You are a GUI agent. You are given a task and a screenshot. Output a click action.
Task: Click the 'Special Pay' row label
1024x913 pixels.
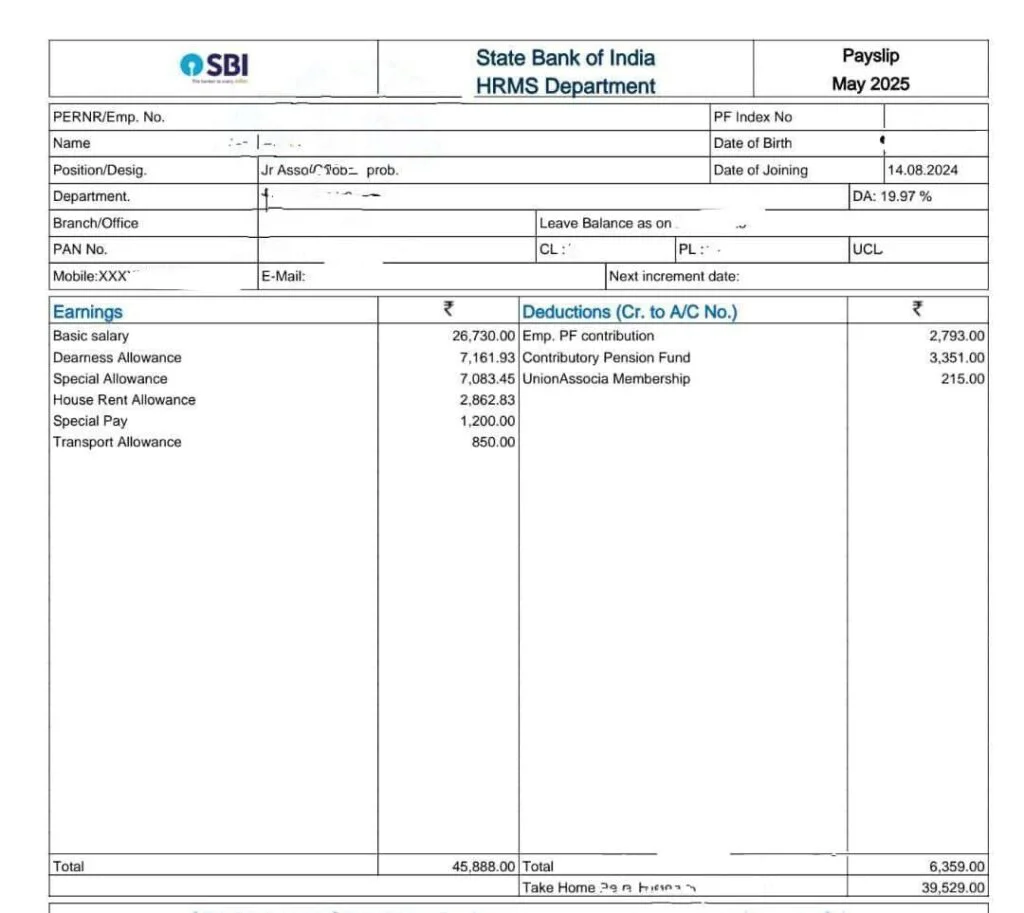90,421
